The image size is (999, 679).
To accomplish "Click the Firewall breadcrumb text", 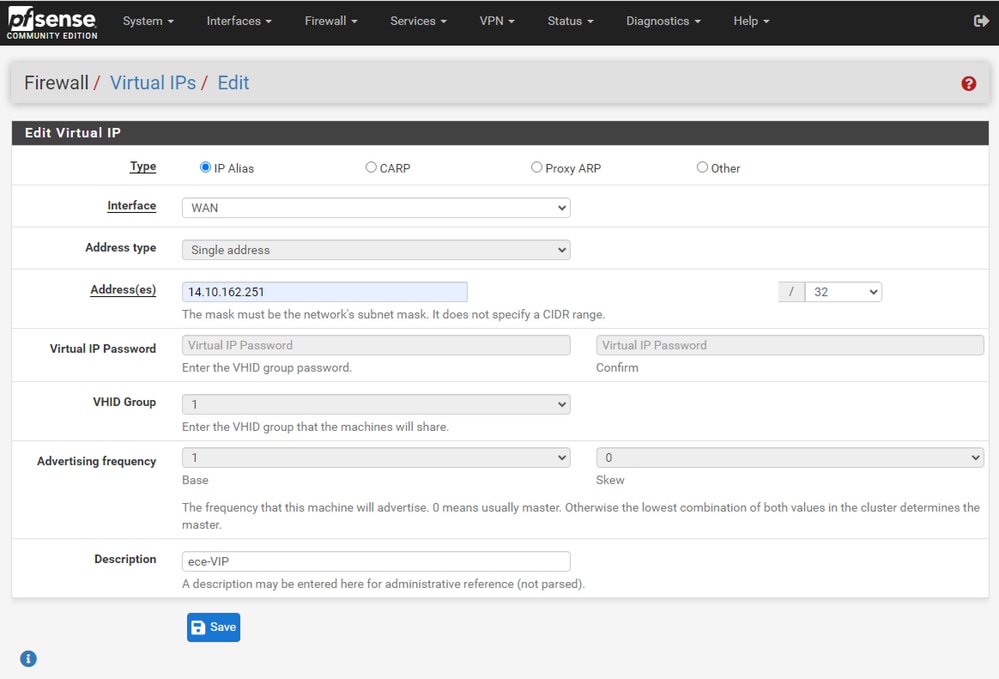I will tap(56, 83).
